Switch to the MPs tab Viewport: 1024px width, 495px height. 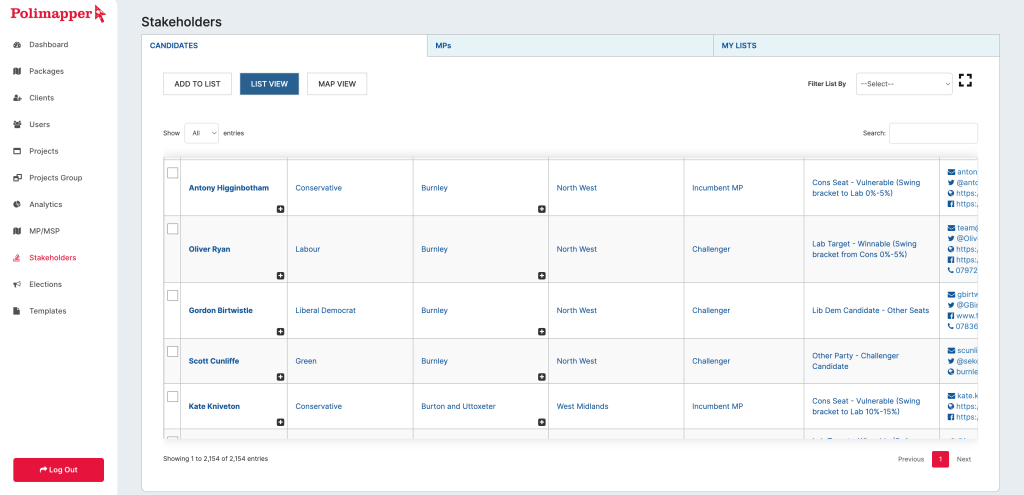coord(570,46)
